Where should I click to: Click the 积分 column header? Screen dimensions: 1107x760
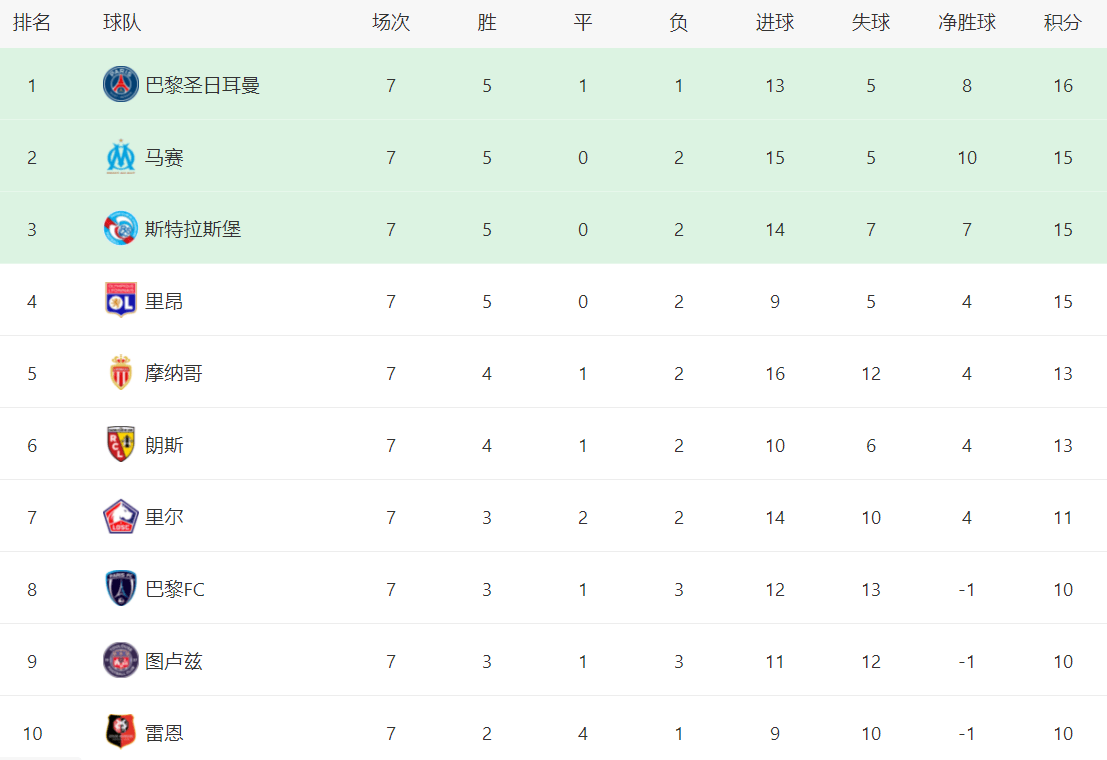[1062, 23]
